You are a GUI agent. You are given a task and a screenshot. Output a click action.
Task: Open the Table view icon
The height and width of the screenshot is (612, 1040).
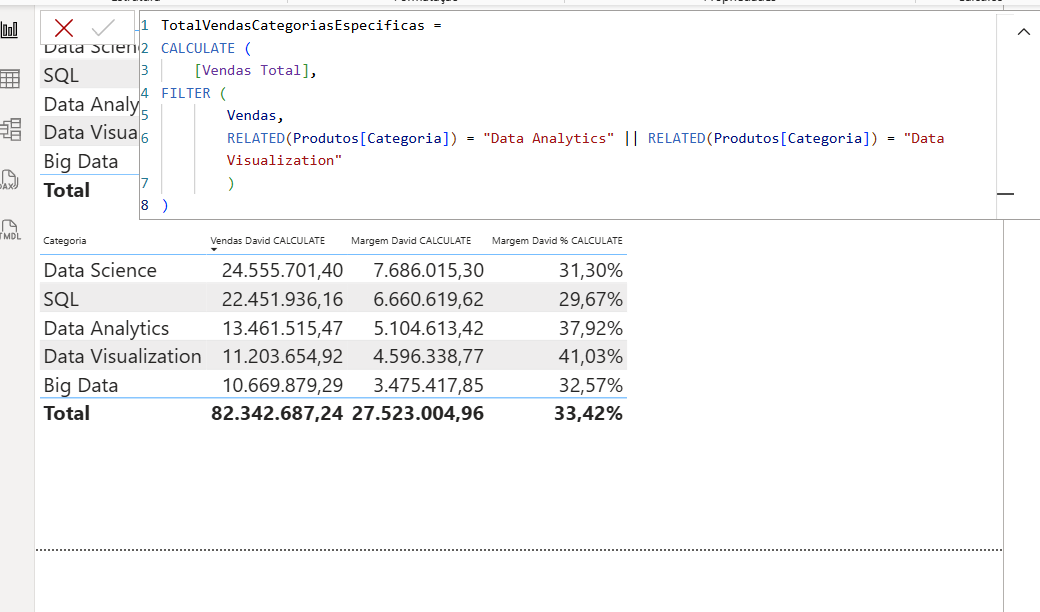(x=10, y=79)
